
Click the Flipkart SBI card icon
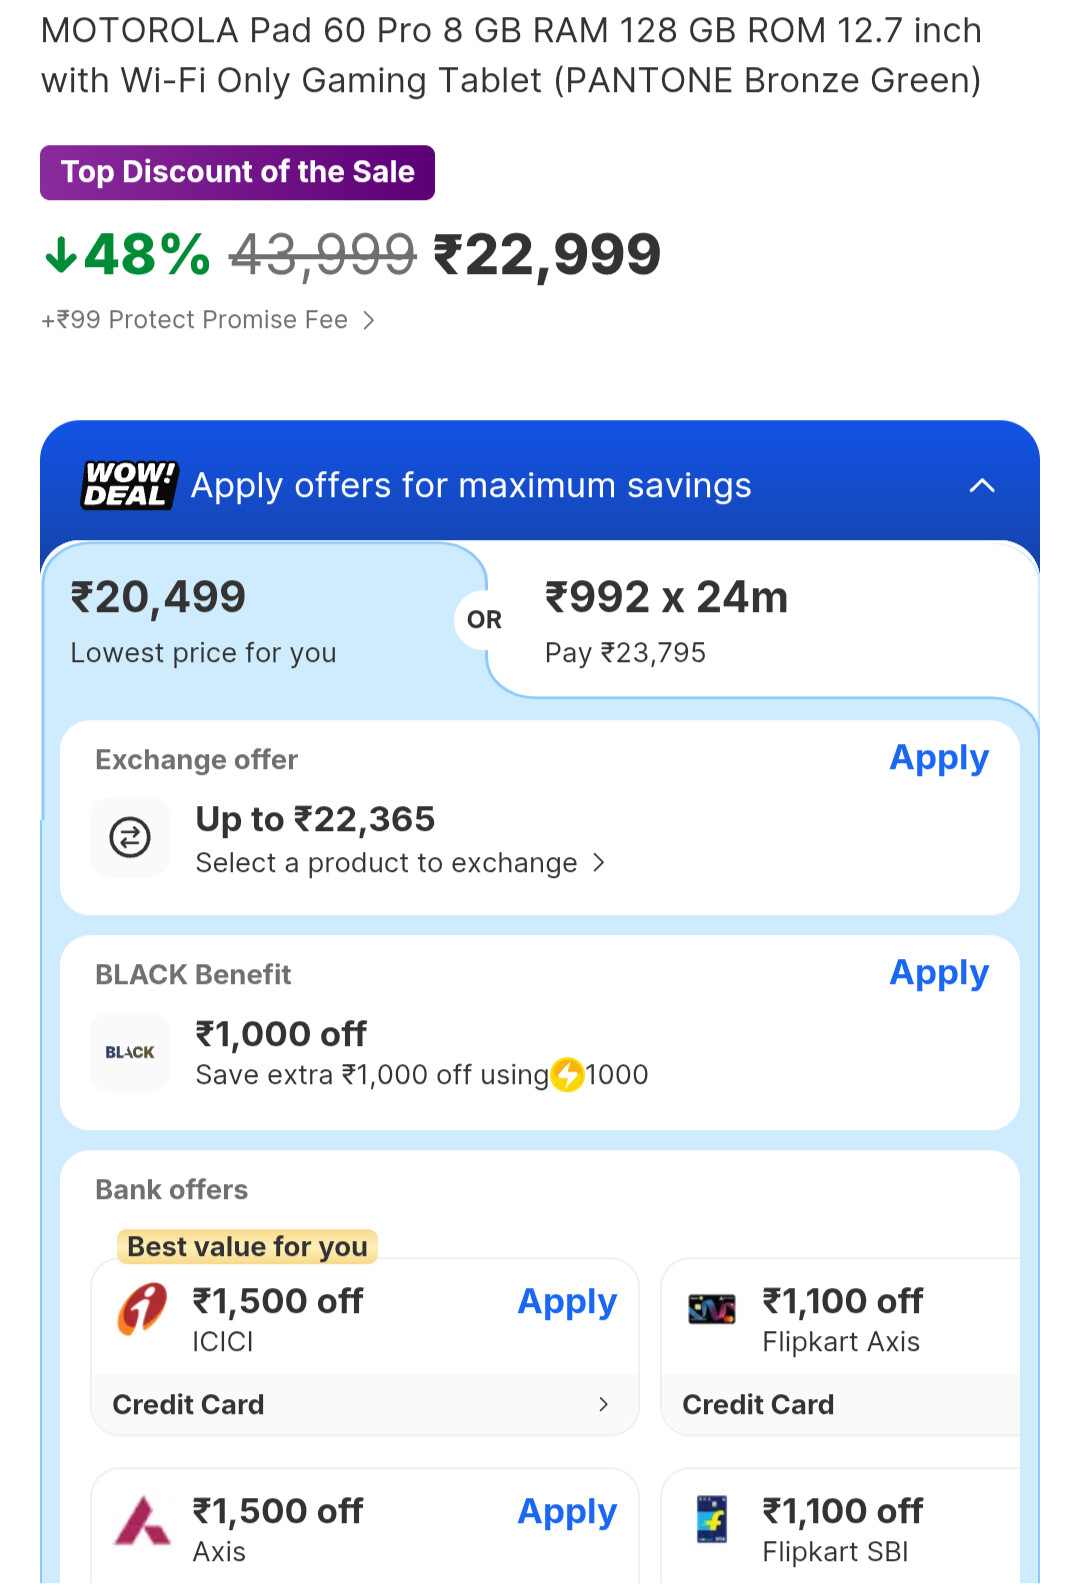point(712,1520)
